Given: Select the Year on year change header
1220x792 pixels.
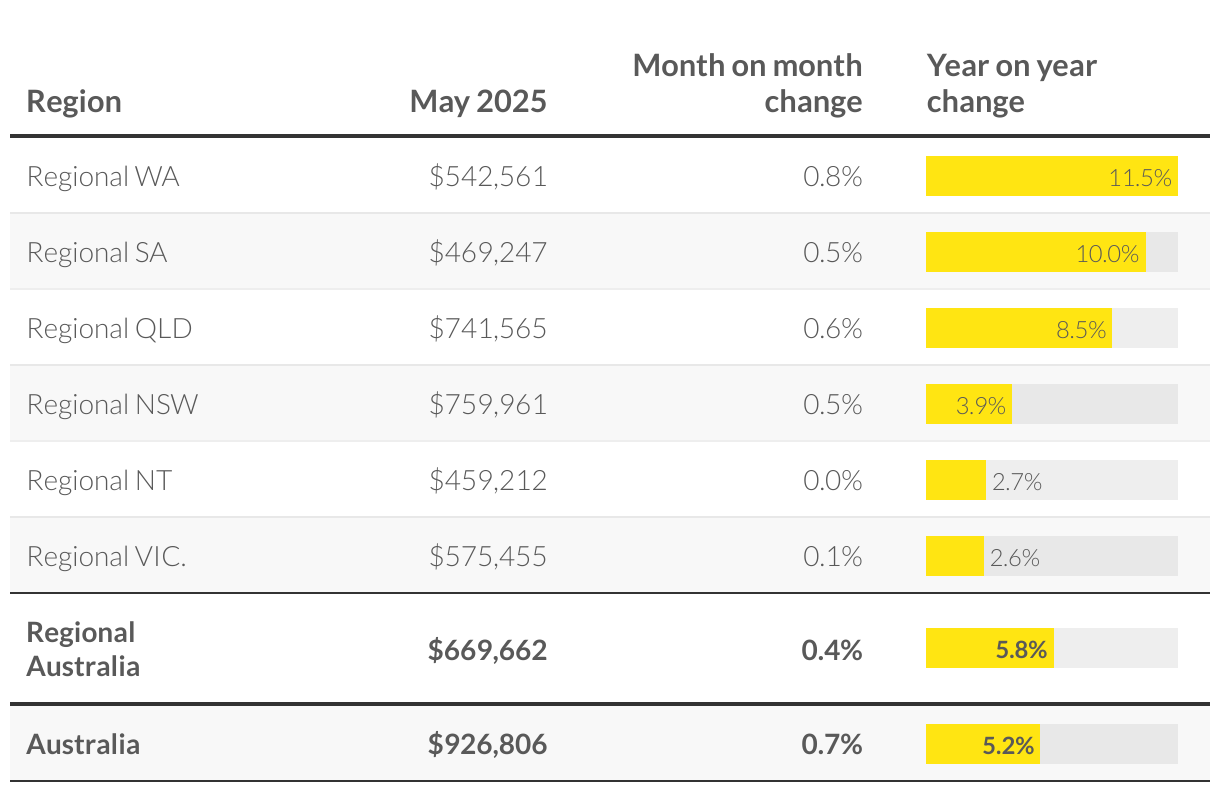Looking at the screenshot, I should 1011,84.
